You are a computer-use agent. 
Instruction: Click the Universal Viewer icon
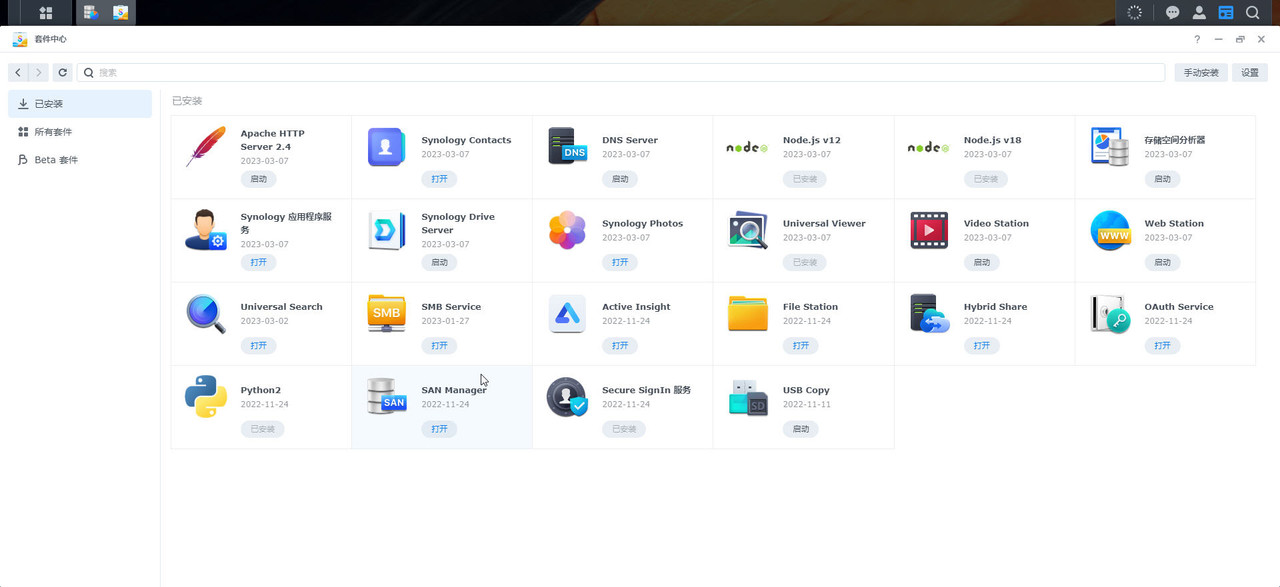[747, 230]
